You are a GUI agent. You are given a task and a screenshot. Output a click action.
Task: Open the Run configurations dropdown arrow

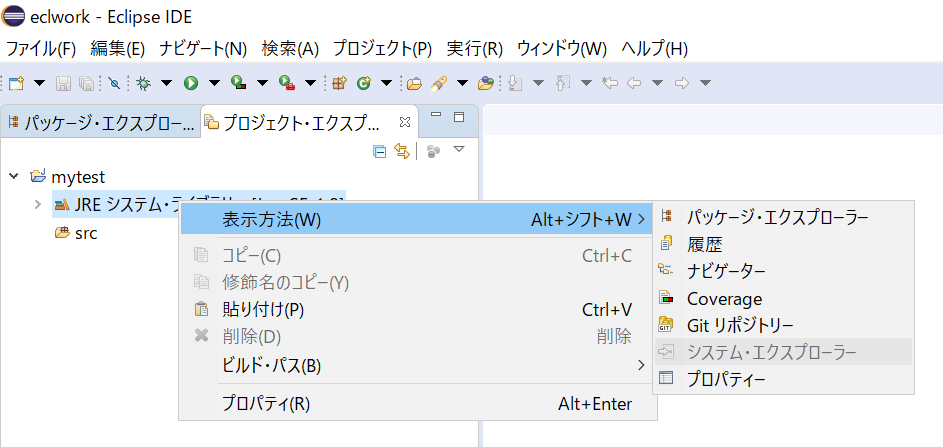[214, 83]
